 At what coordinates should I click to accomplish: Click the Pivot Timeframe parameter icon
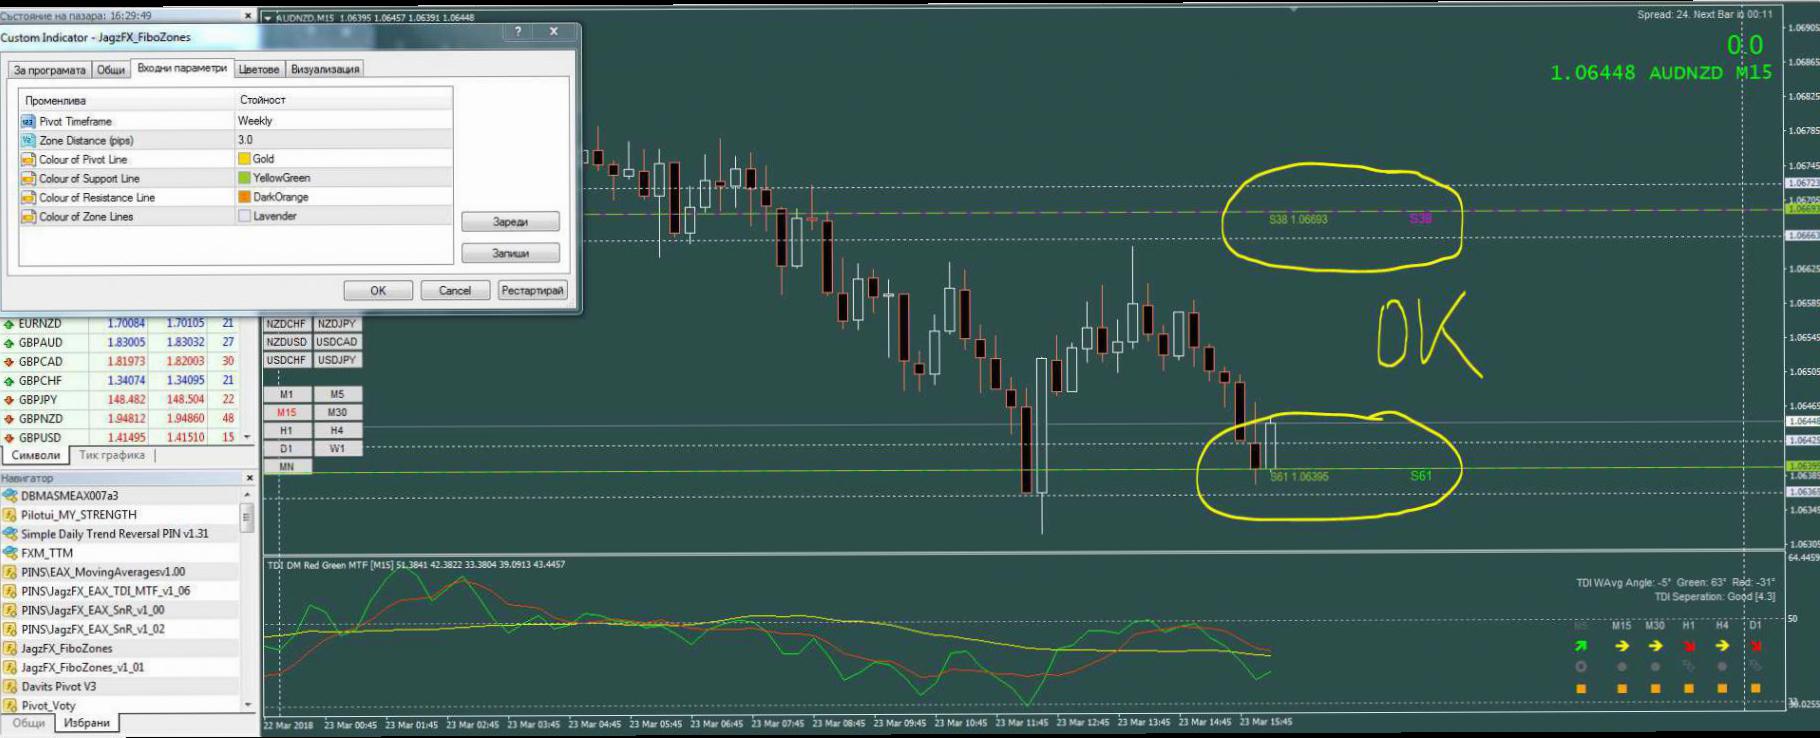tap(27, 121)
